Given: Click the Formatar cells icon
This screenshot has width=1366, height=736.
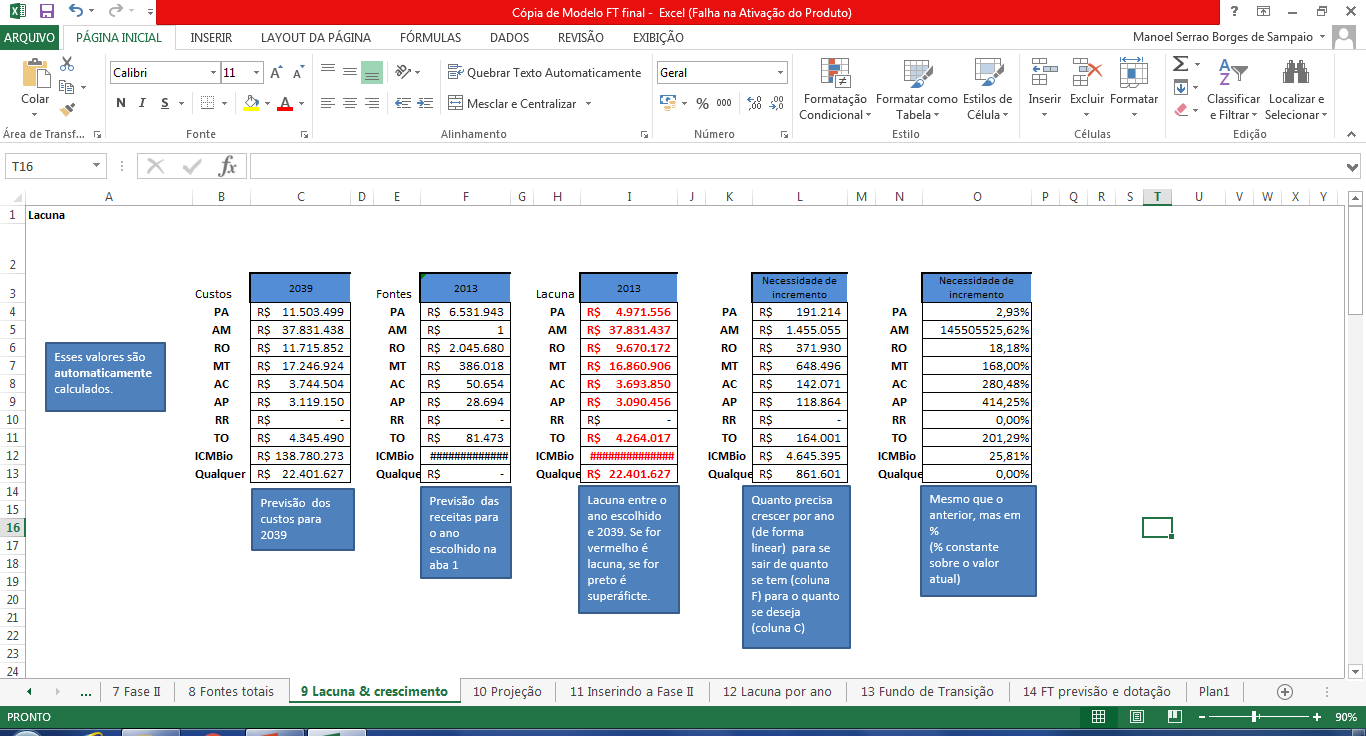Looking at the screenshot, I should pyautogui.click(x=1134, y=73).
